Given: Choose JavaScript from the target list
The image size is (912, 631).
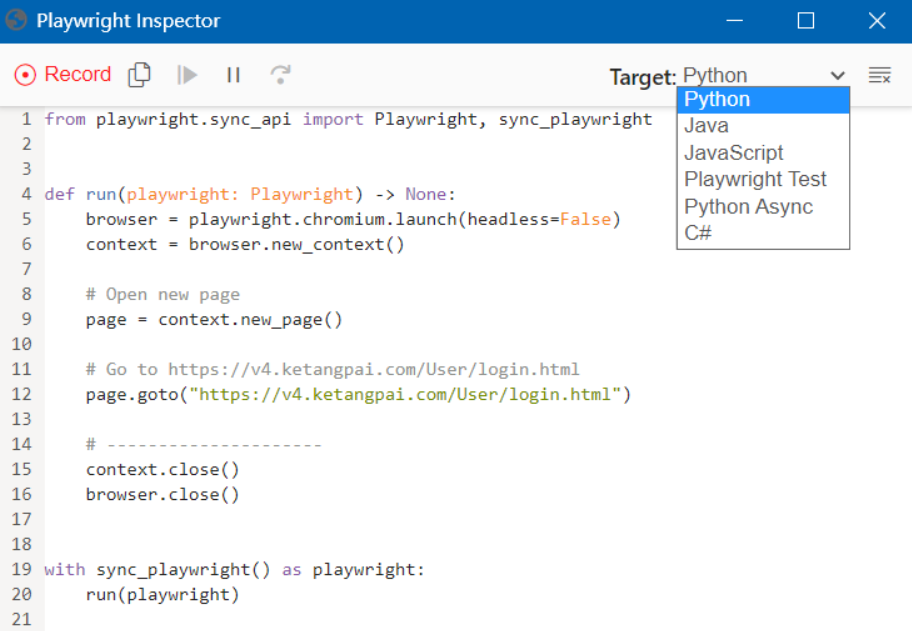Looking at the screenshot, I should point(763,153).
